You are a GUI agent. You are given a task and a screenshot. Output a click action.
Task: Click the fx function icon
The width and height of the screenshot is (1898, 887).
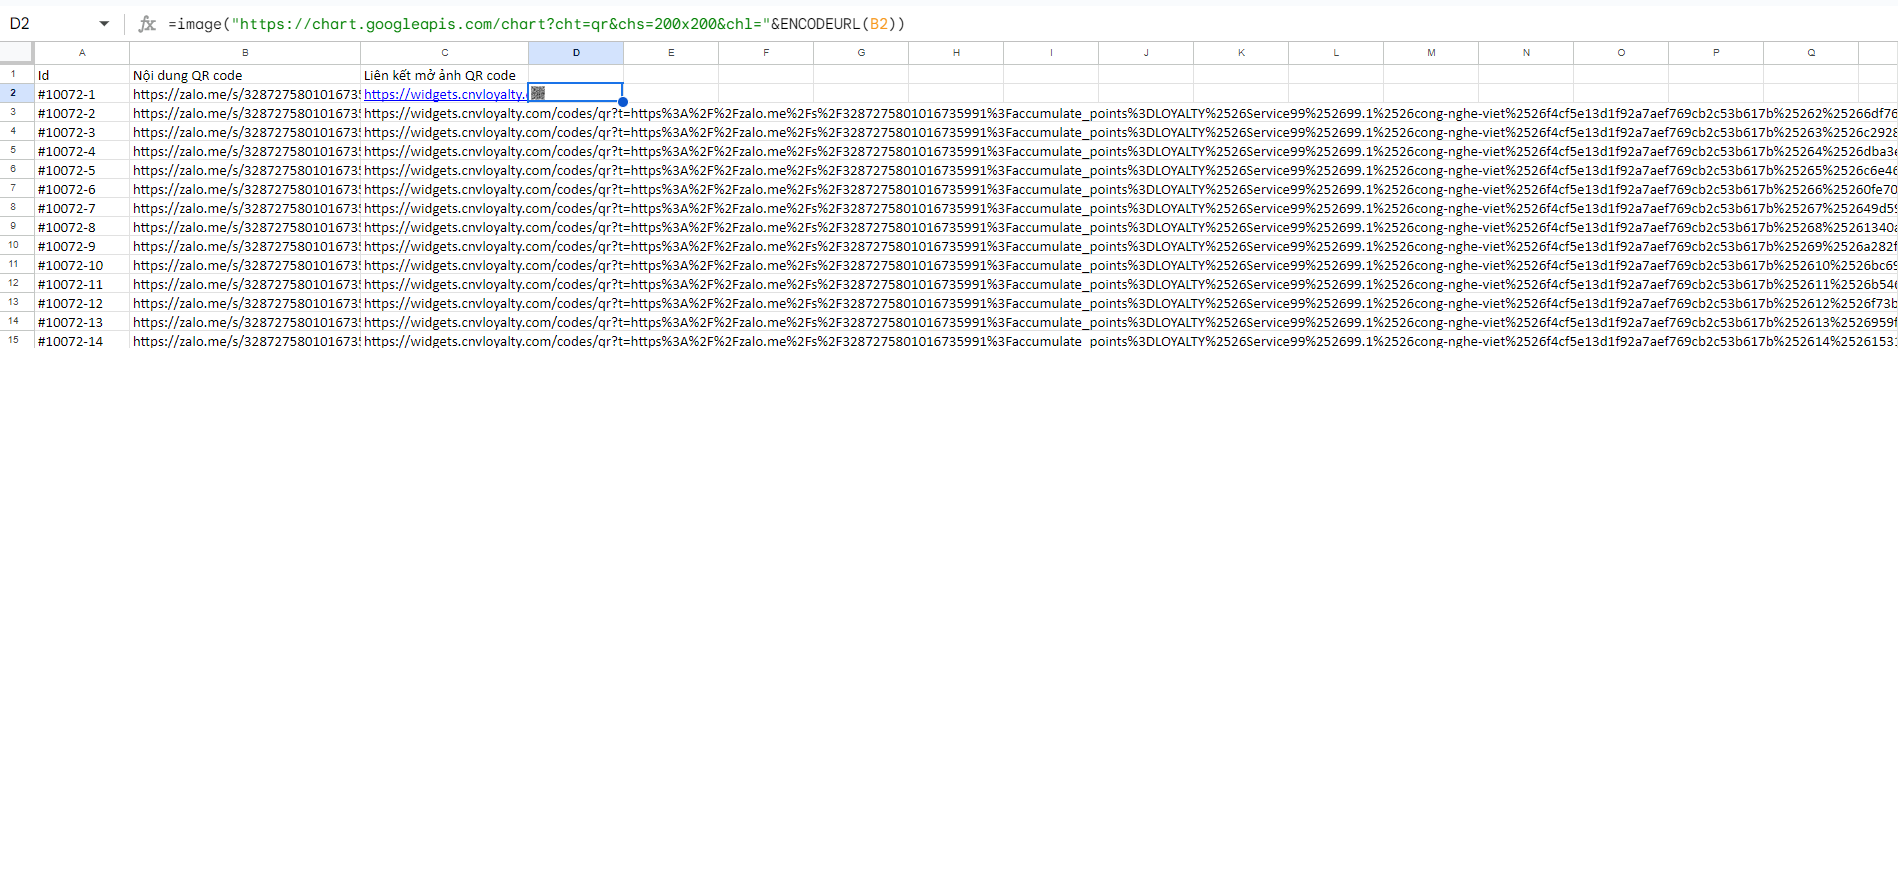147,24
